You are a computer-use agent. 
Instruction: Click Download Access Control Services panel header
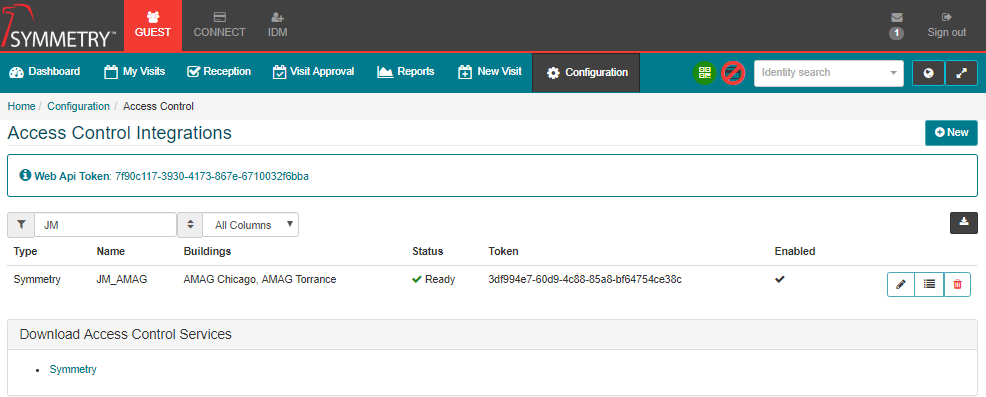(493, 334)
